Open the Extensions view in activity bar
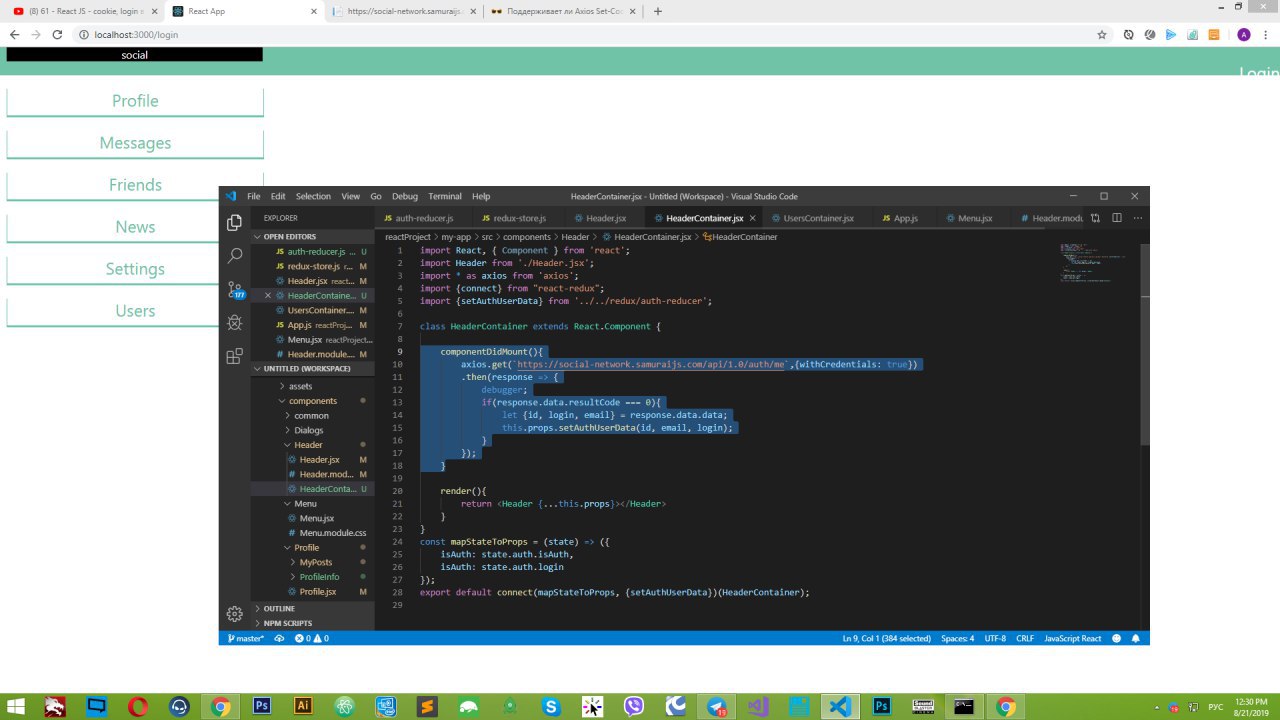This screenshot has height=720, width=1280. (235, 356)
